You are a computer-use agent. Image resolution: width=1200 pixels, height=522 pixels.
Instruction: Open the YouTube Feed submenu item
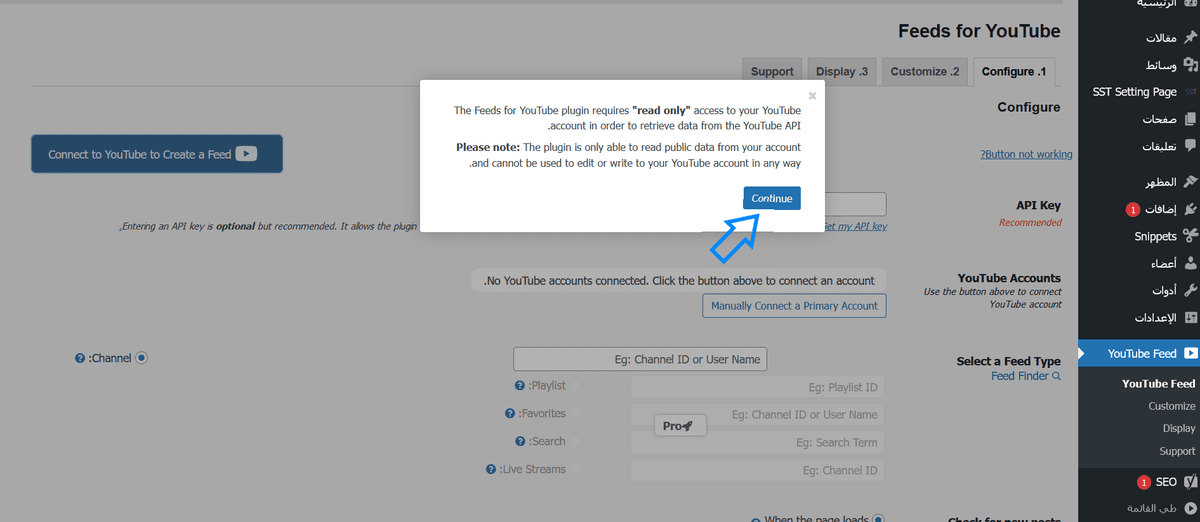(x=1158, y=384)
